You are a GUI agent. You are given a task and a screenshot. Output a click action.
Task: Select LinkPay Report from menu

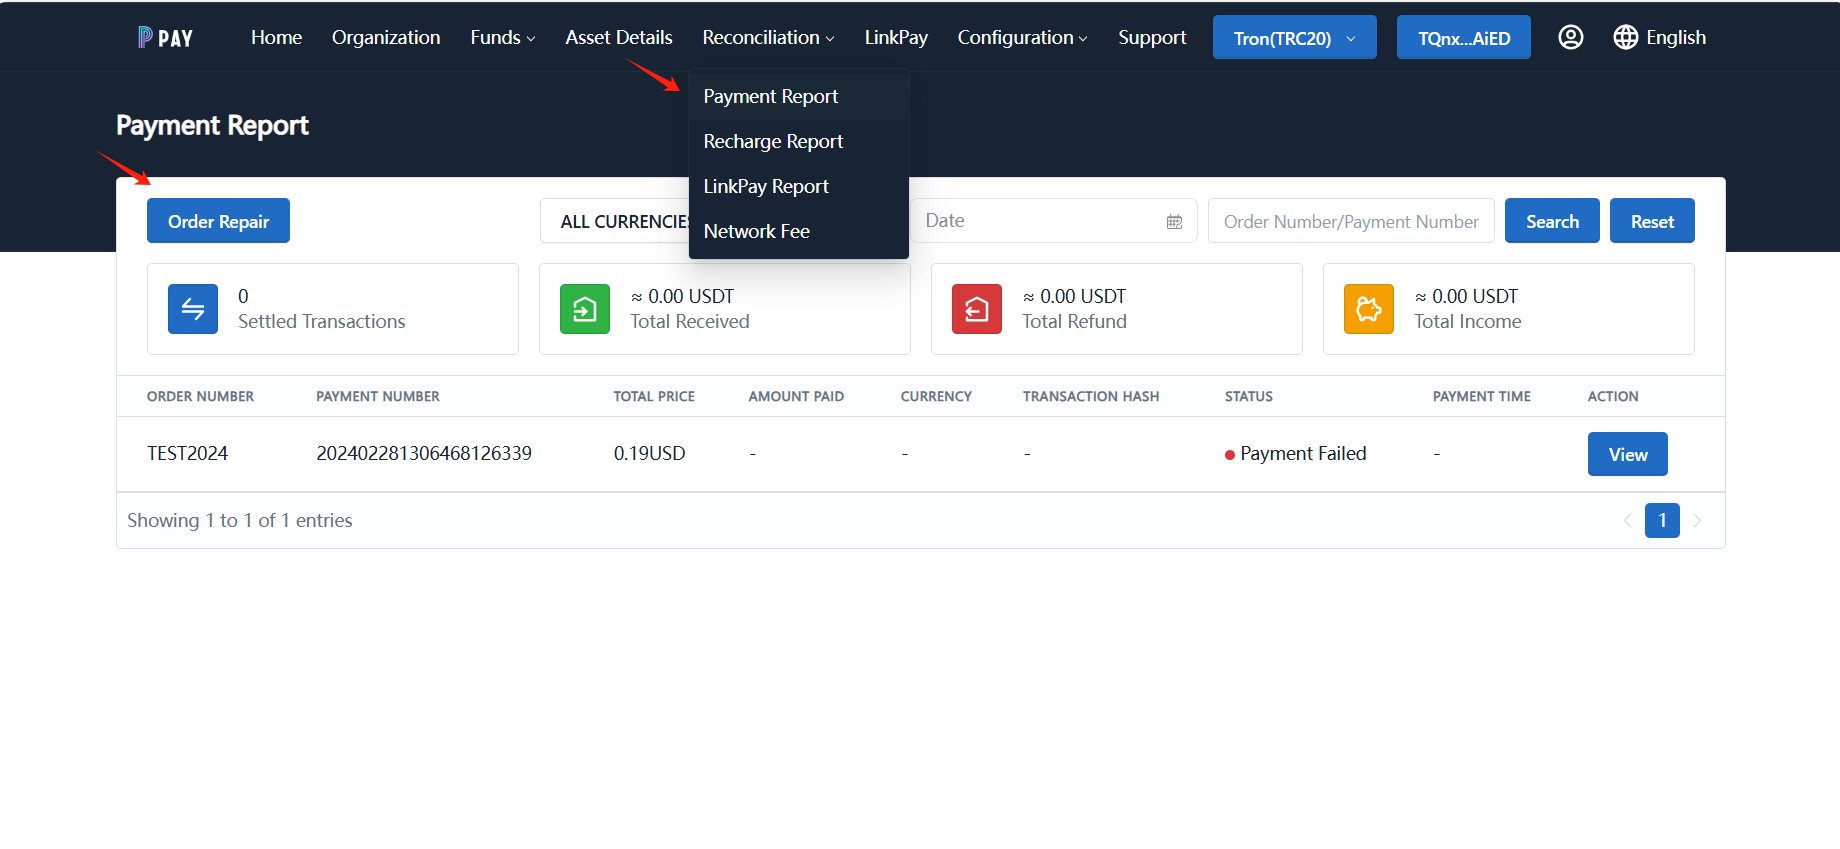pyautogui.click(x=799, y=186)
